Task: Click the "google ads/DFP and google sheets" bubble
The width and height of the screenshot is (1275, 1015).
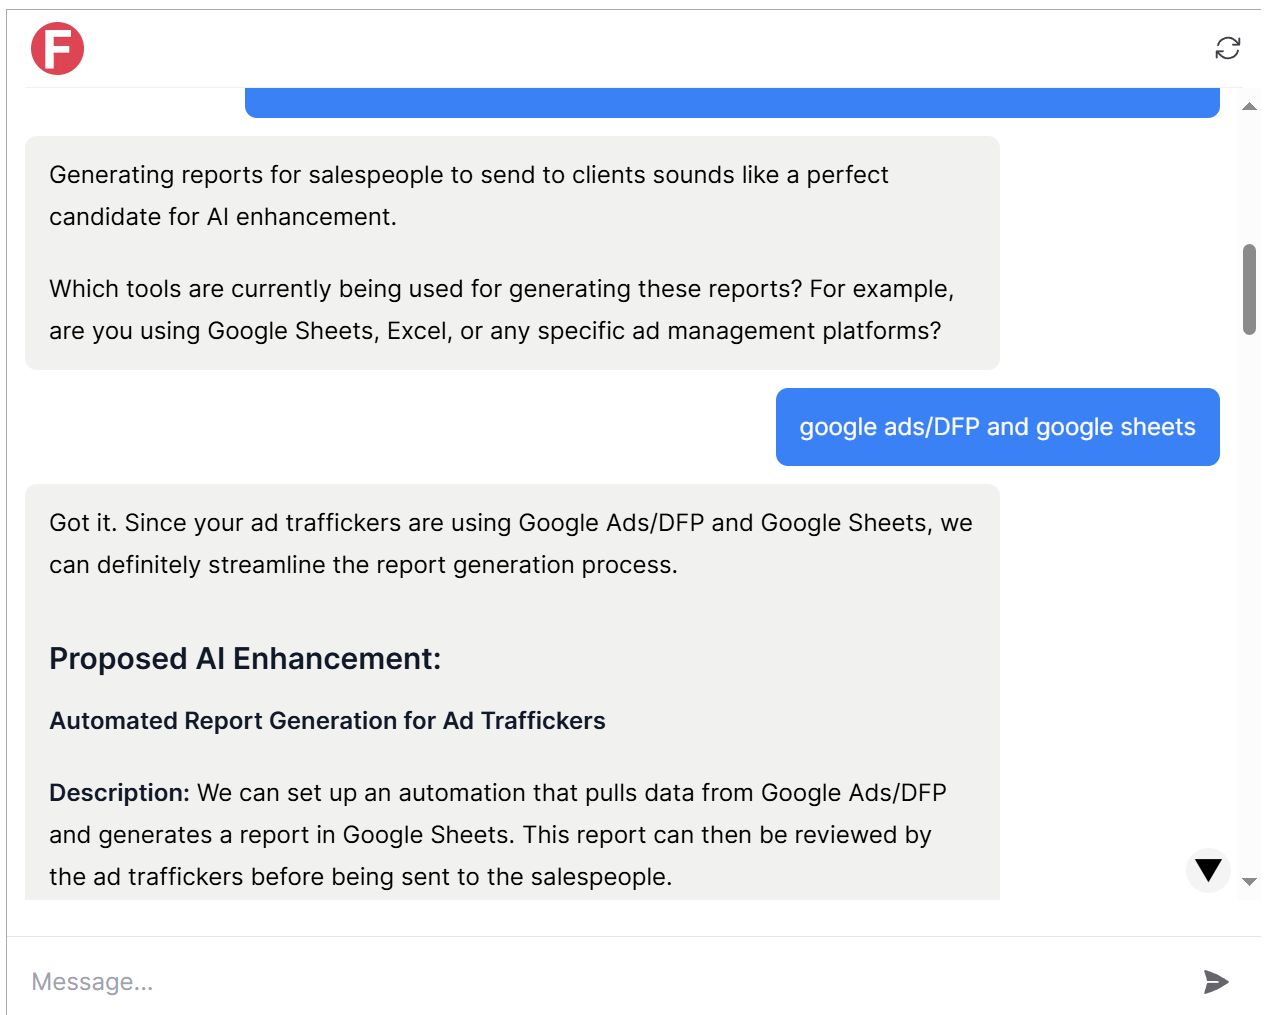Action: click(997, 427)
